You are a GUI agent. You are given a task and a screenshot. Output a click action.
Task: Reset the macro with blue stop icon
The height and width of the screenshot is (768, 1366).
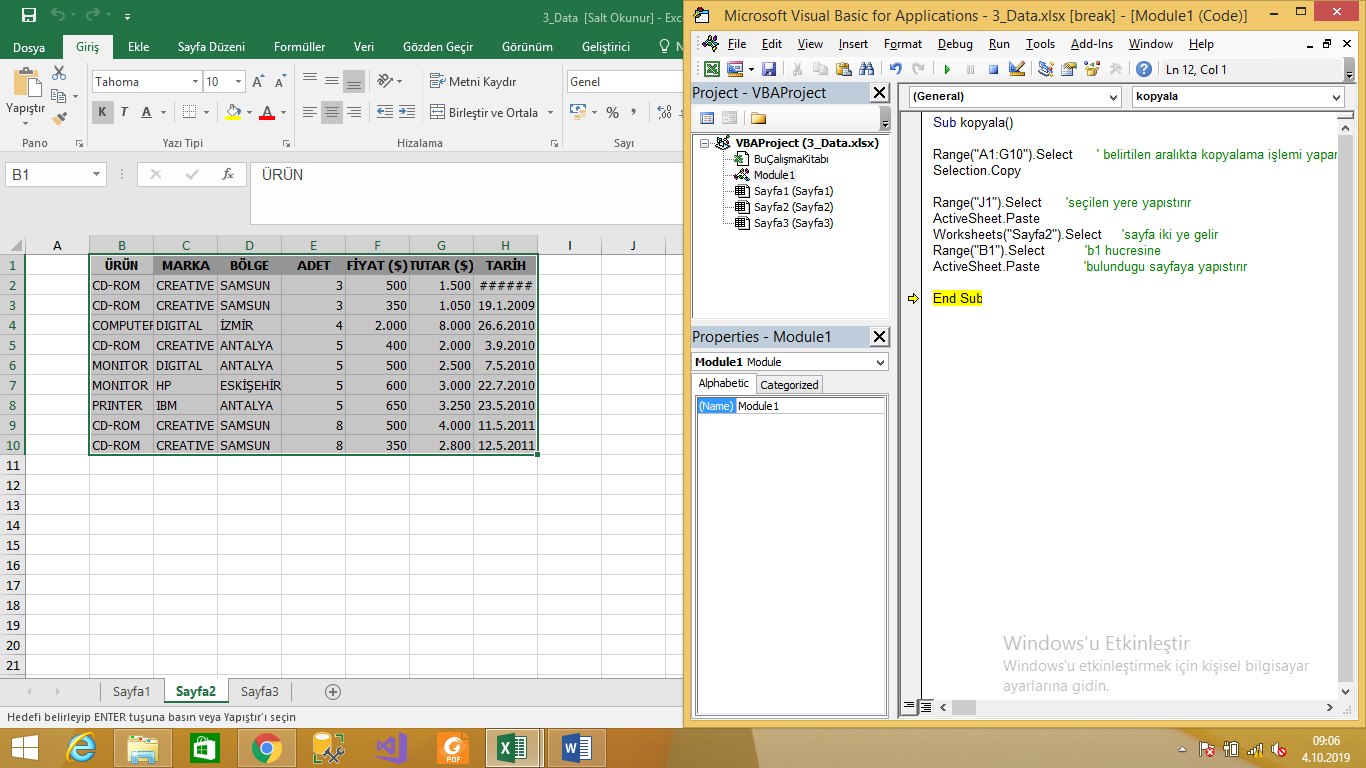(x=993, y=69)
